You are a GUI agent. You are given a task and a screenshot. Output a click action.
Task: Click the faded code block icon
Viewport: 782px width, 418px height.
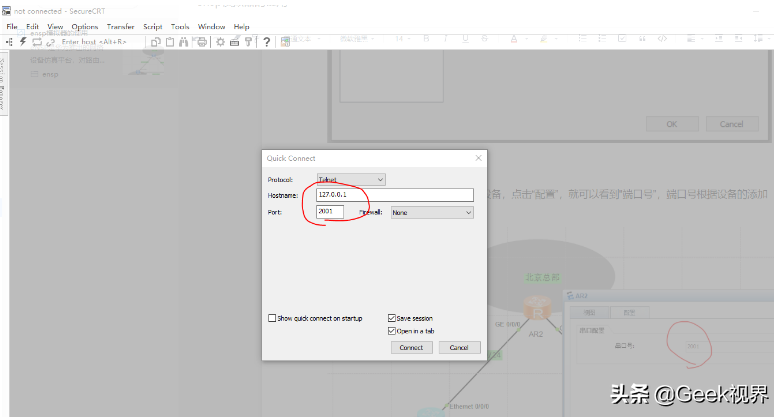coord(662,38)
